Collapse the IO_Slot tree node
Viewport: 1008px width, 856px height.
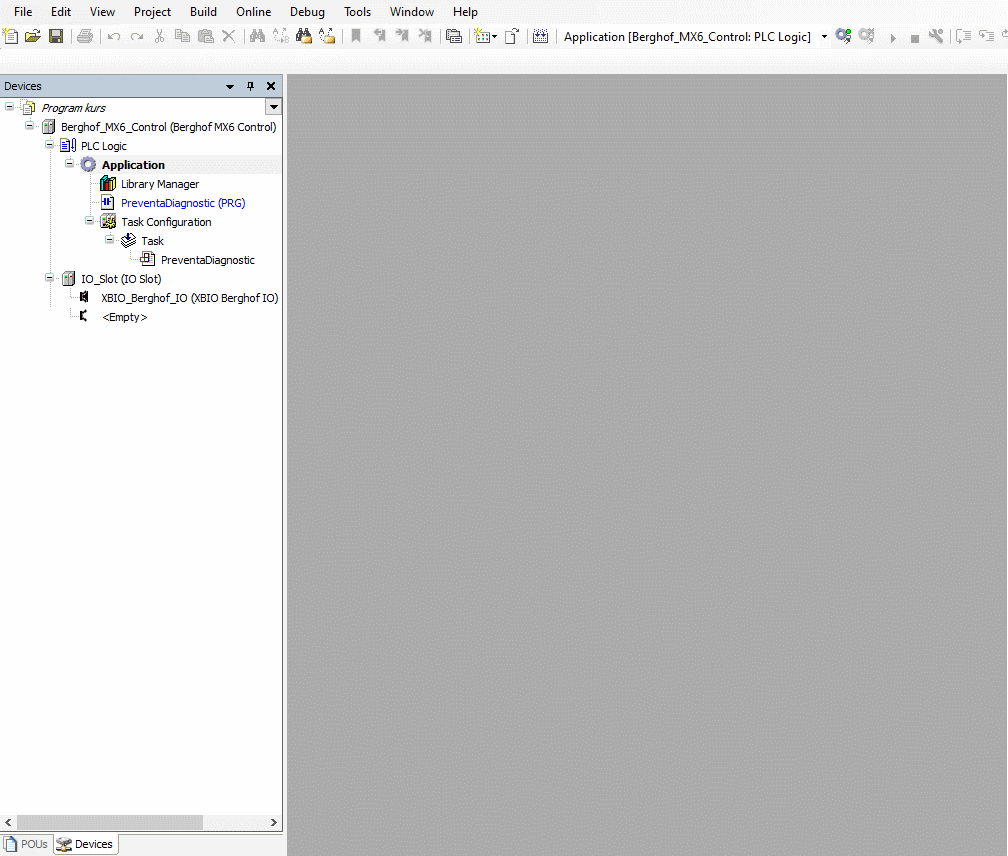coord(49,278)
